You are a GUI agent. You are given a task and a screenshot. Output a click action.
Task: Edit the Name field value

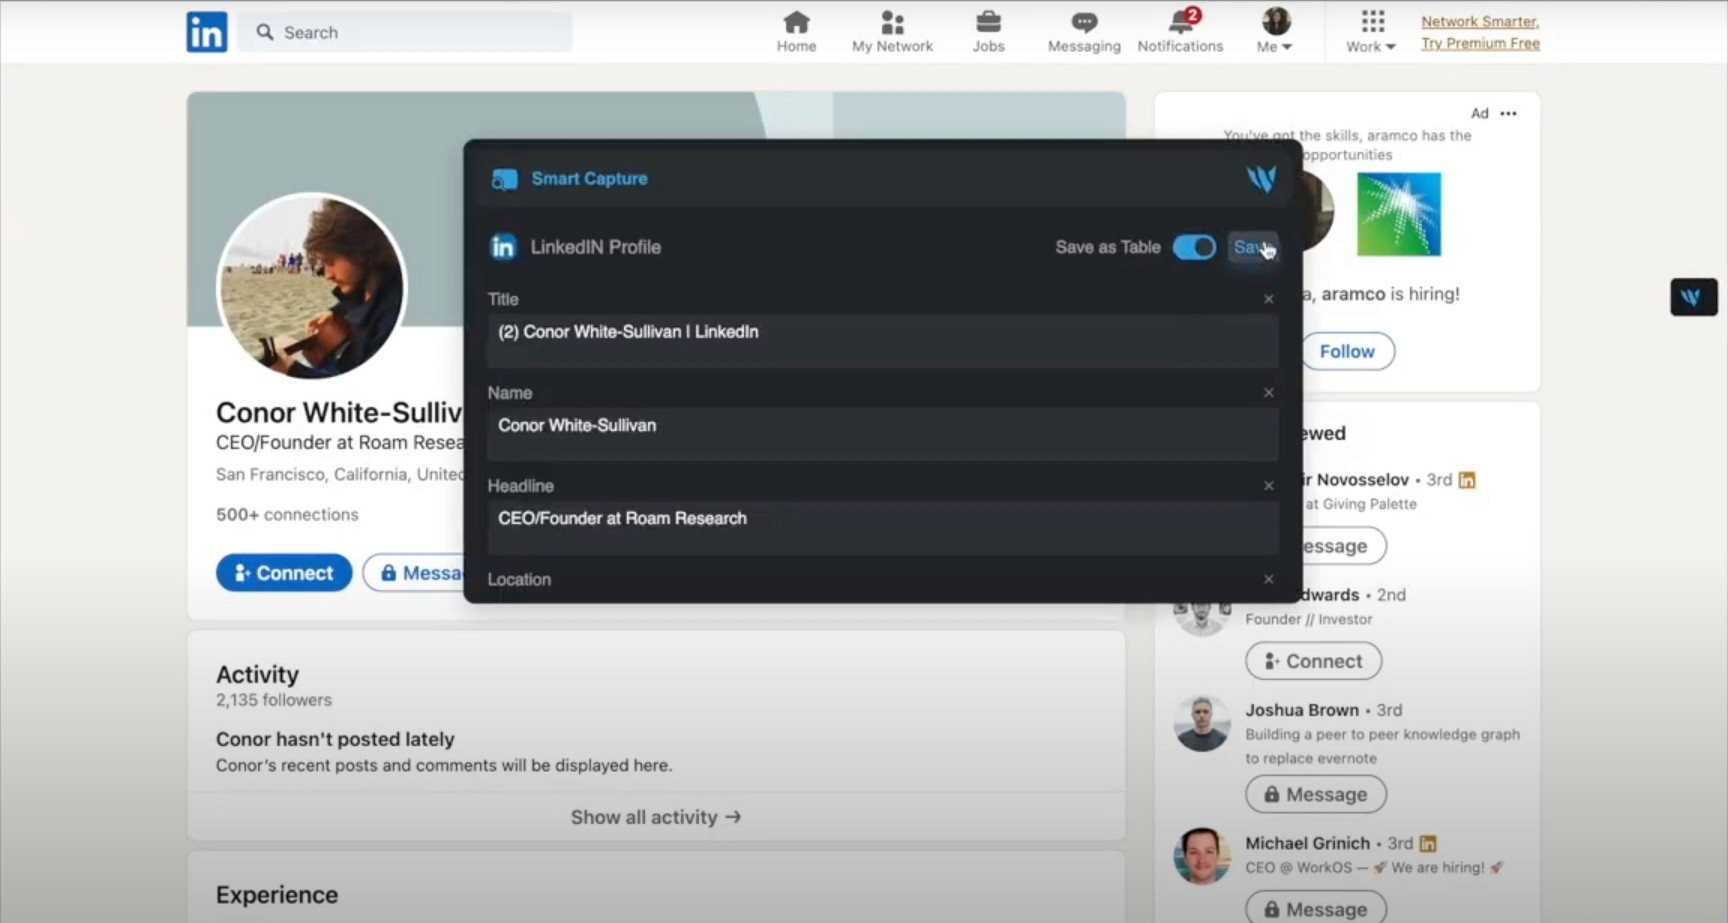[x=883, y=434]
